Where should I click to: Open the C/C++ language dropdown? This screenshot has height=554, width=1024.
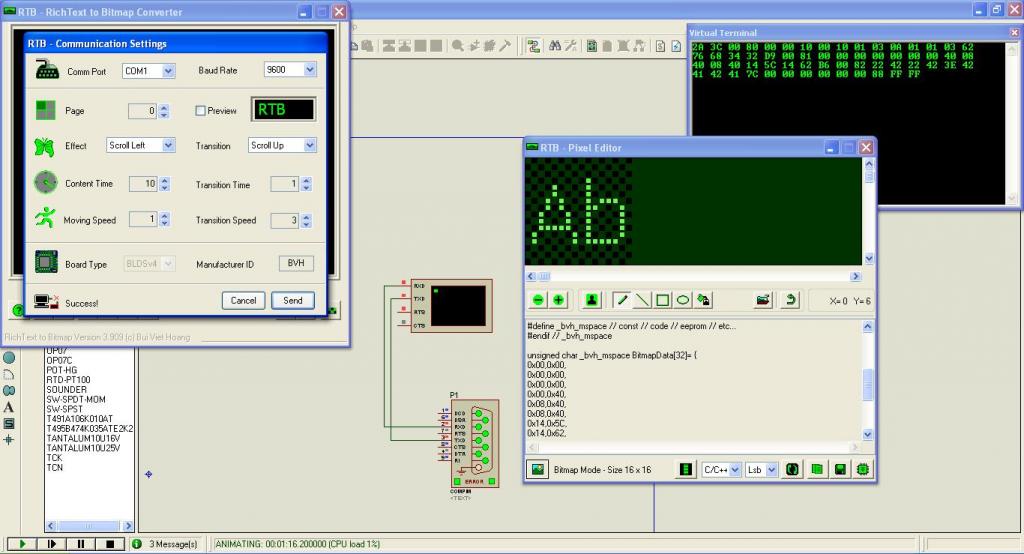[735, 469]
